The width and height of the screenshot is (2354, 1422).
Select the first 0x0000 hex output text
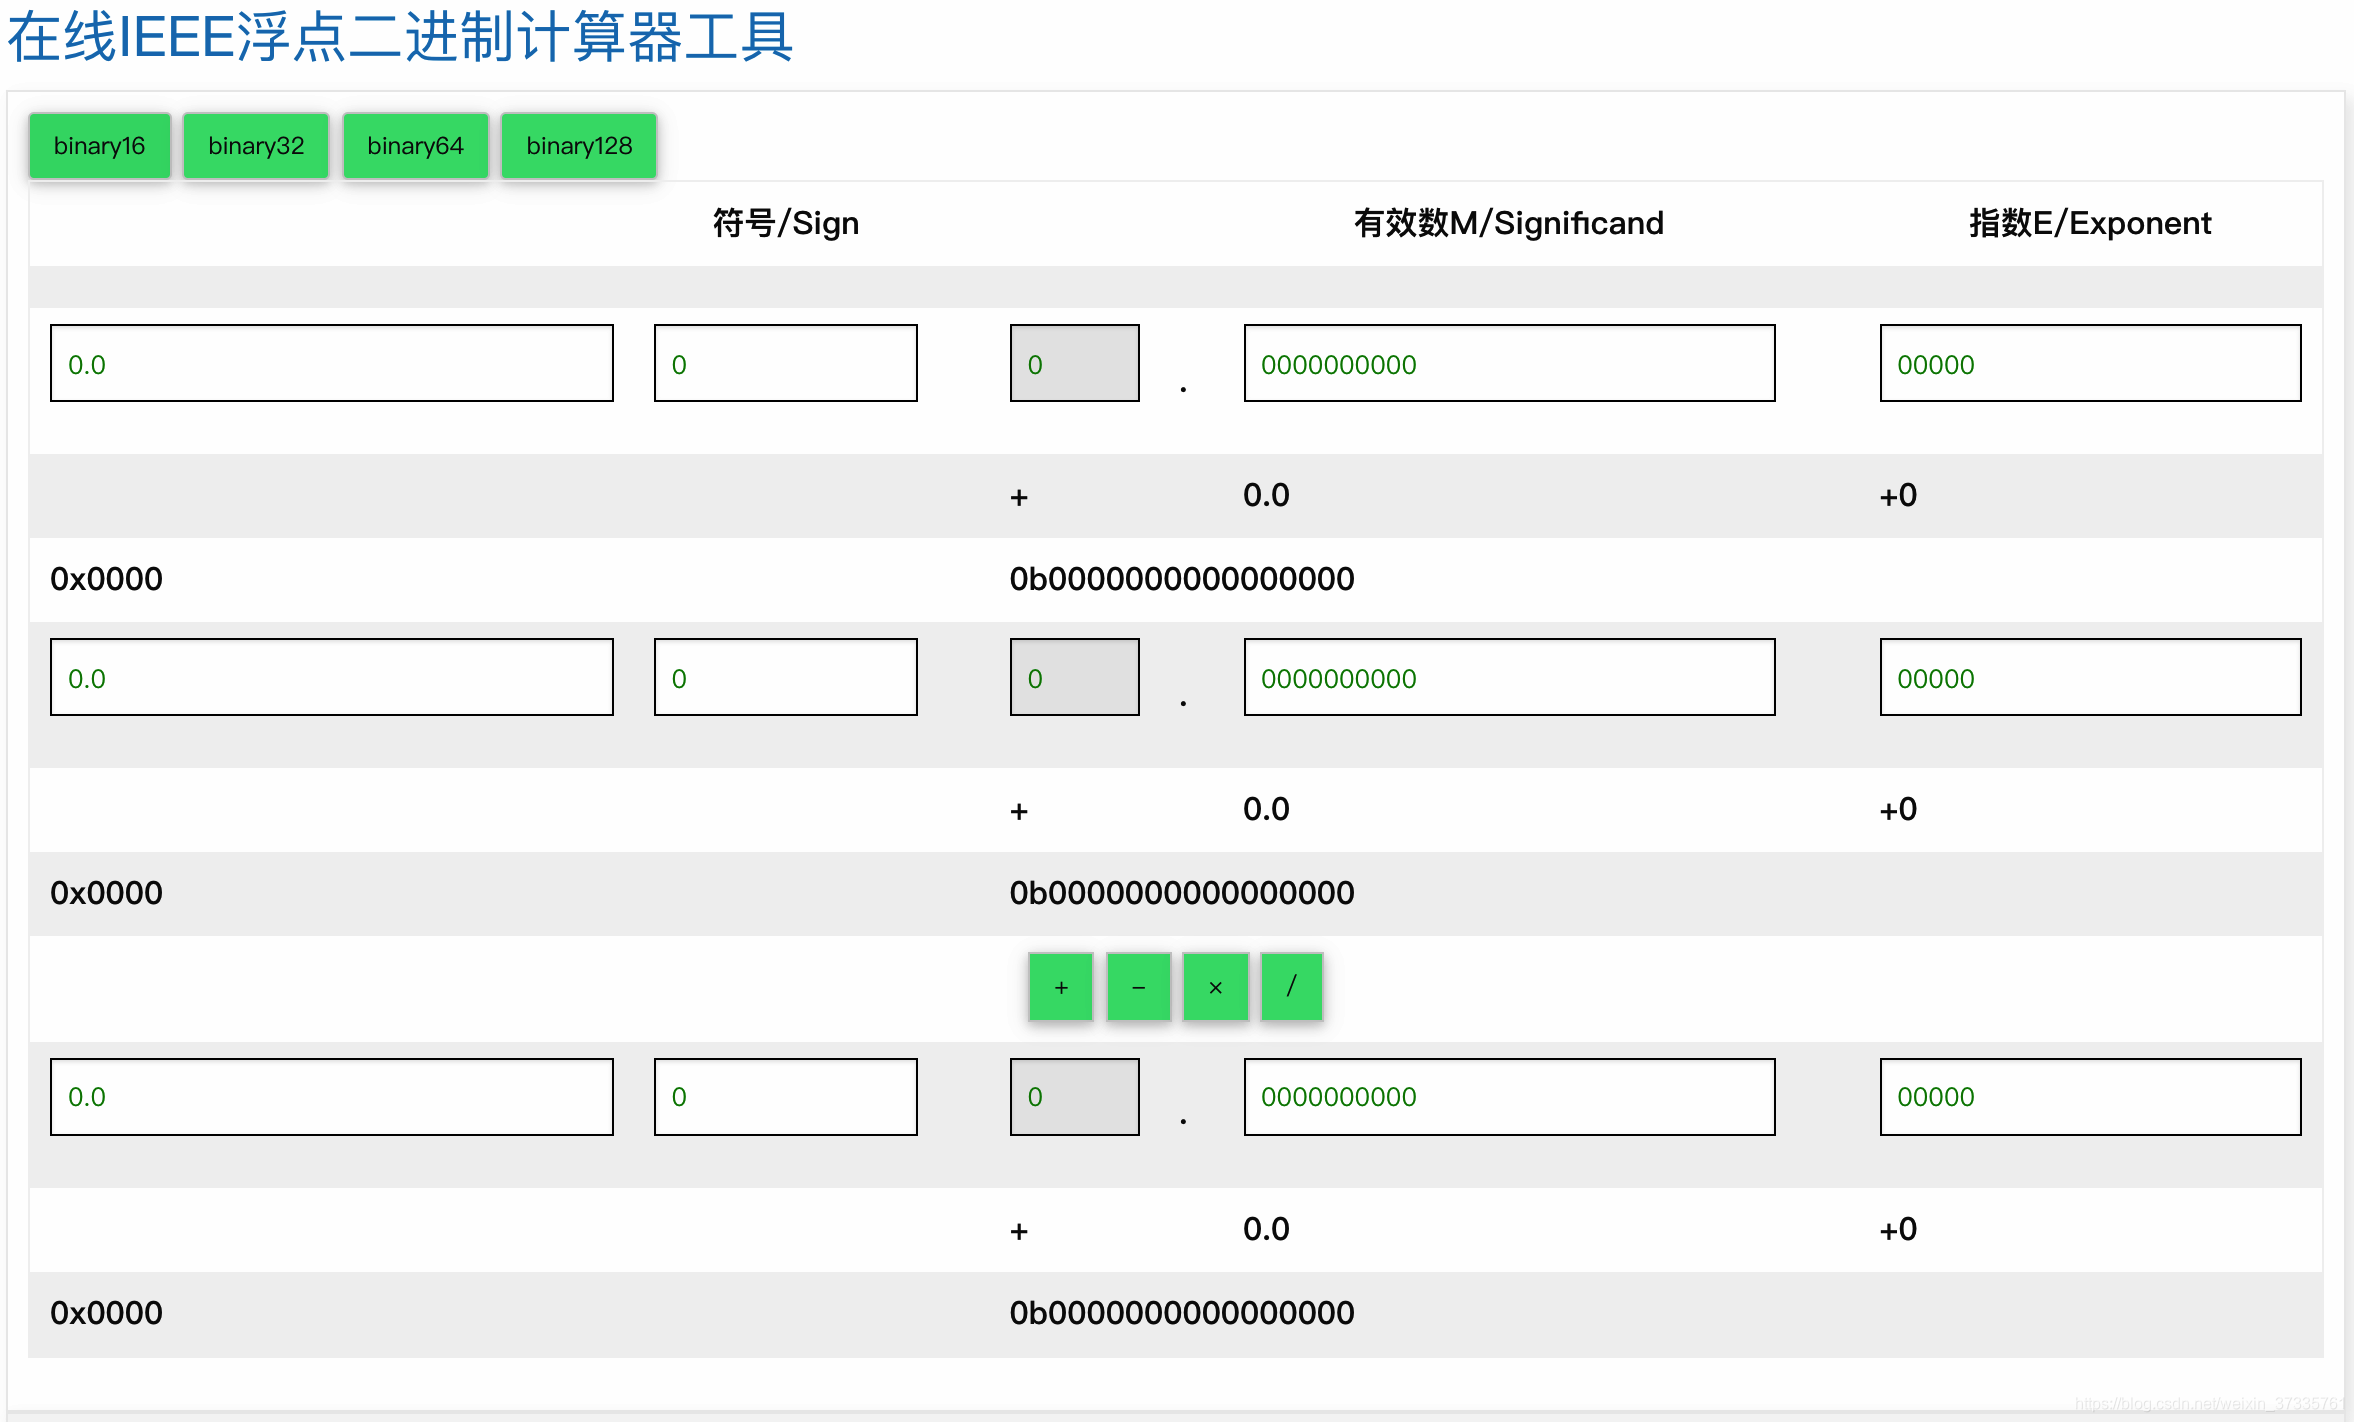106,578
